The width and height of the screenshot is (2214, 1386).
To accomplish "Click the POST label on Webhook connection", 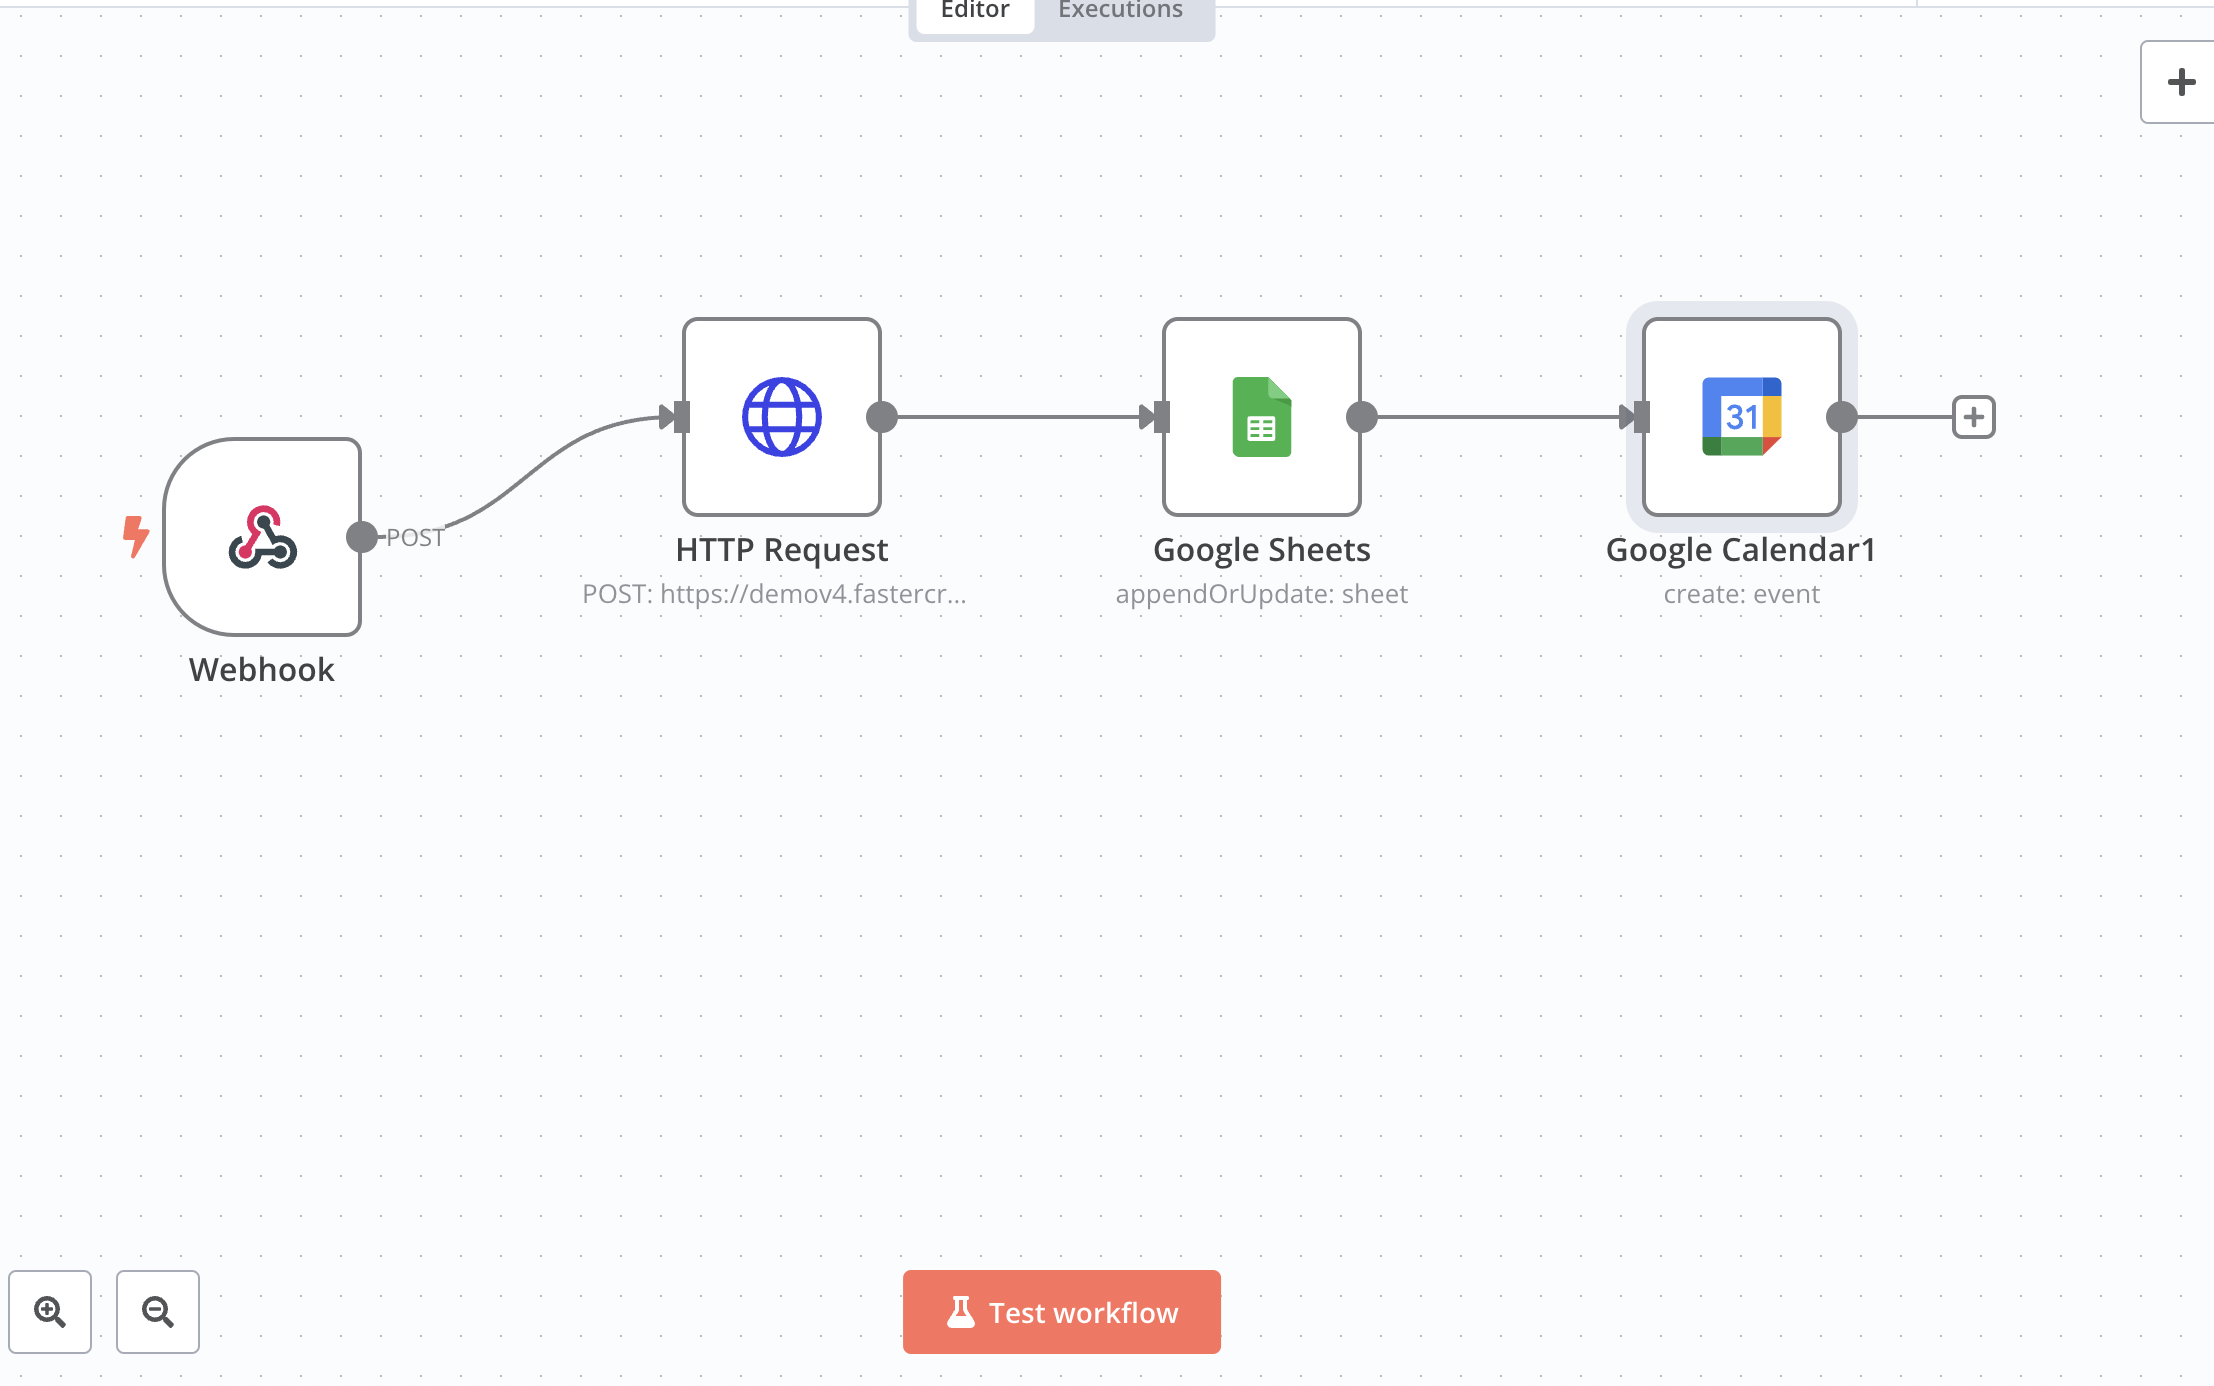I will (415, 538).
